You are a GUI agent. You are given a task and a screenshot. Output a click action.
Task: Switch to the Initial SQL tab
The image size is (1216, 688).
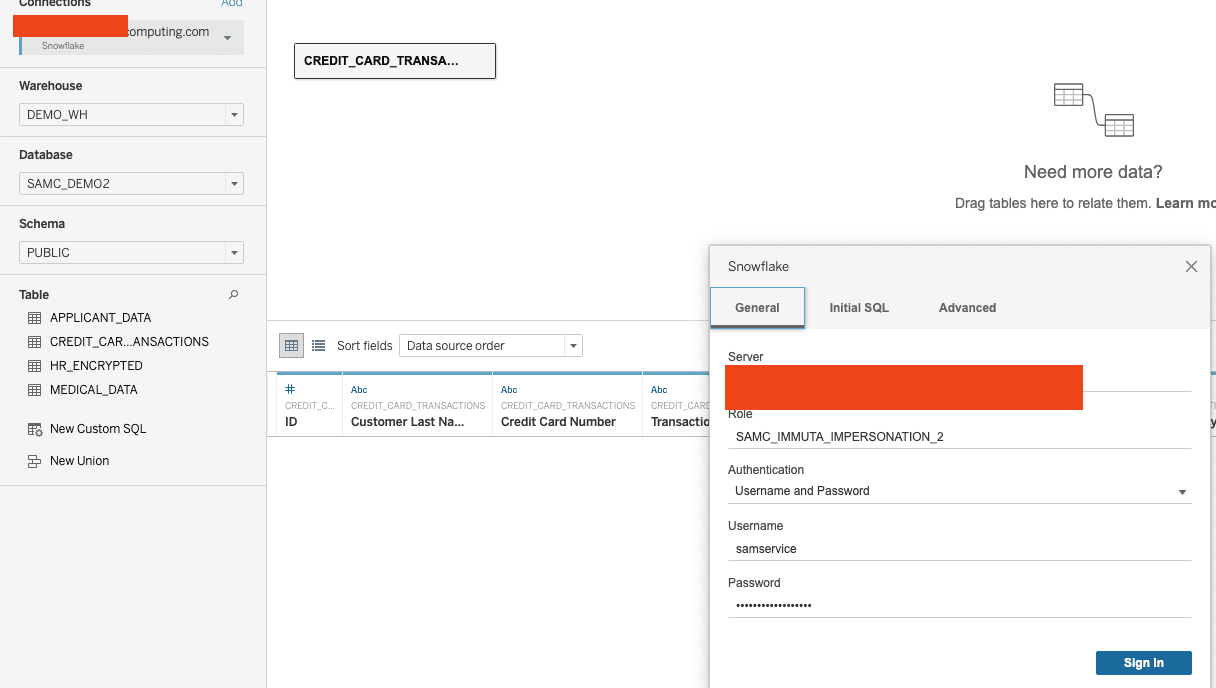pyautogui.click(x=859, y=308)
